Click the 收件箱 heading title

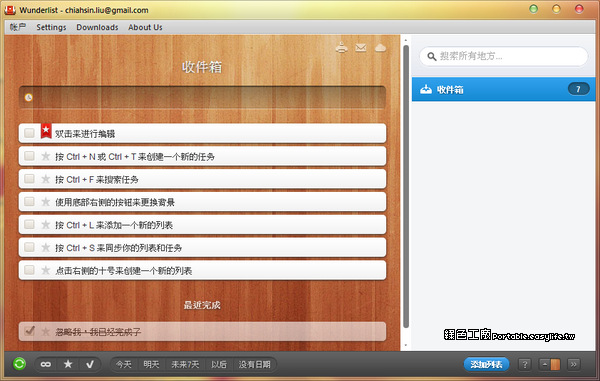(202, 67)
